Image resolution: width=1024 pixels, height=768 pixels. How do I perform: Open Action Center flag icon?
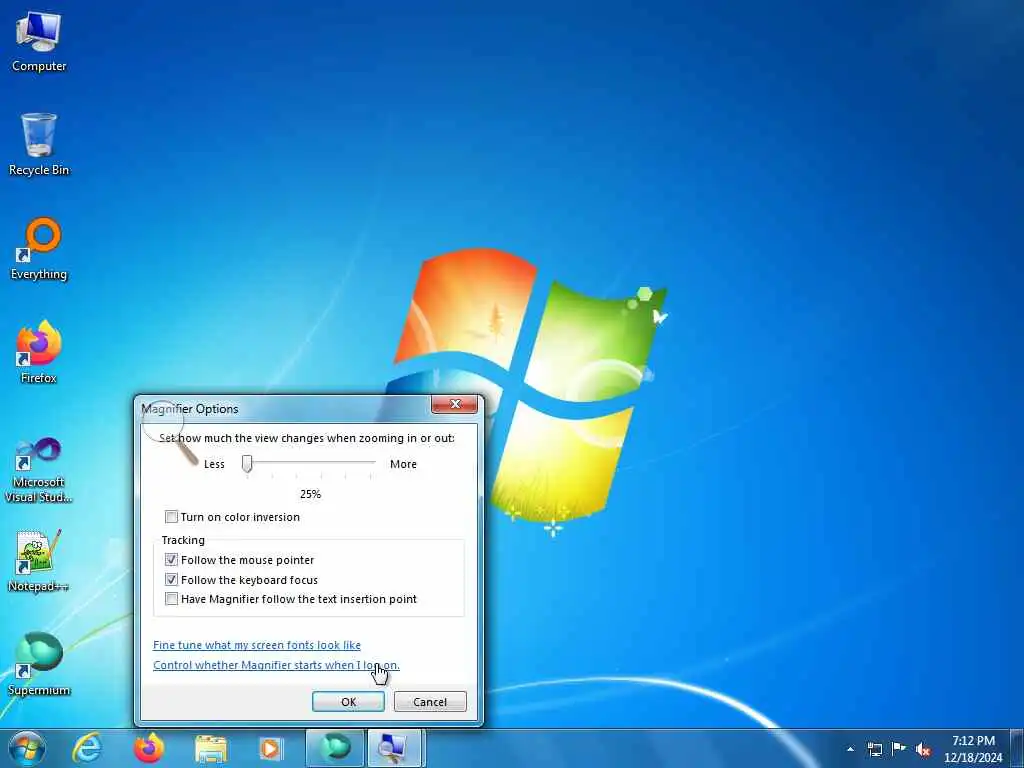[899, 748]
